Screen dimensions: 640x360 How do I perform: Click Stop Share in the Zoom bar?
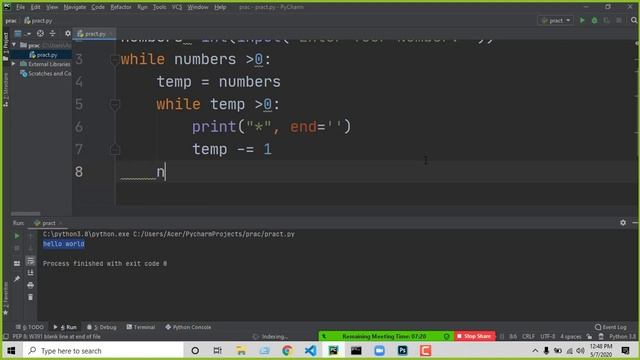pos(474,336)
